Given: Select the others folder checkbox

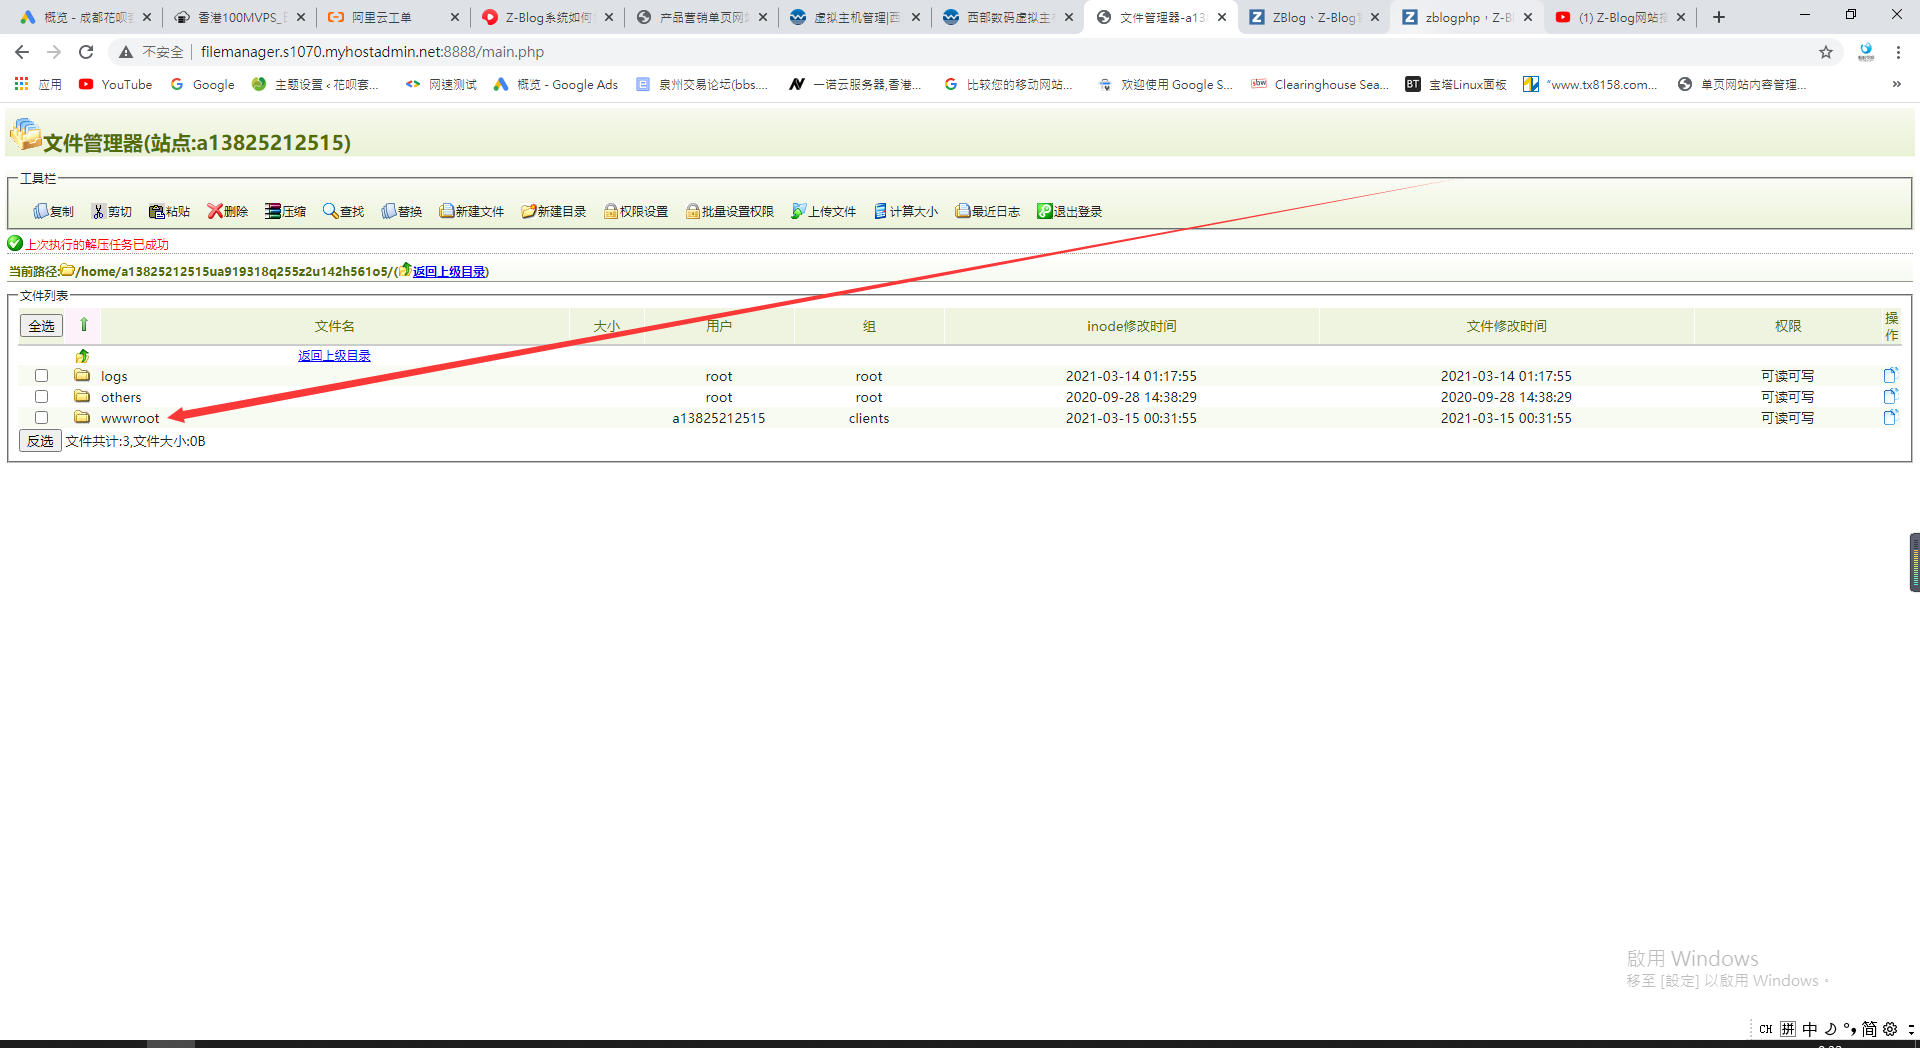Looking at the screenshot, I should (42, 397).
